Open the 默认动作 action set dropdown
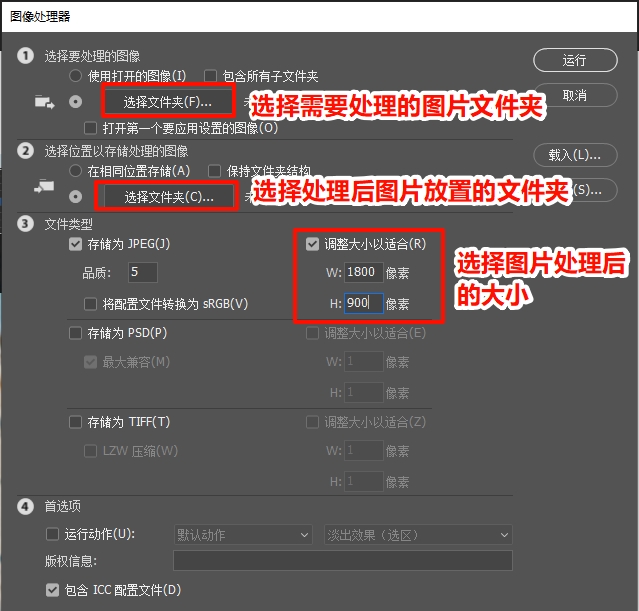The width and height of the screenshot is (639, 611). [x=243, y=534]
